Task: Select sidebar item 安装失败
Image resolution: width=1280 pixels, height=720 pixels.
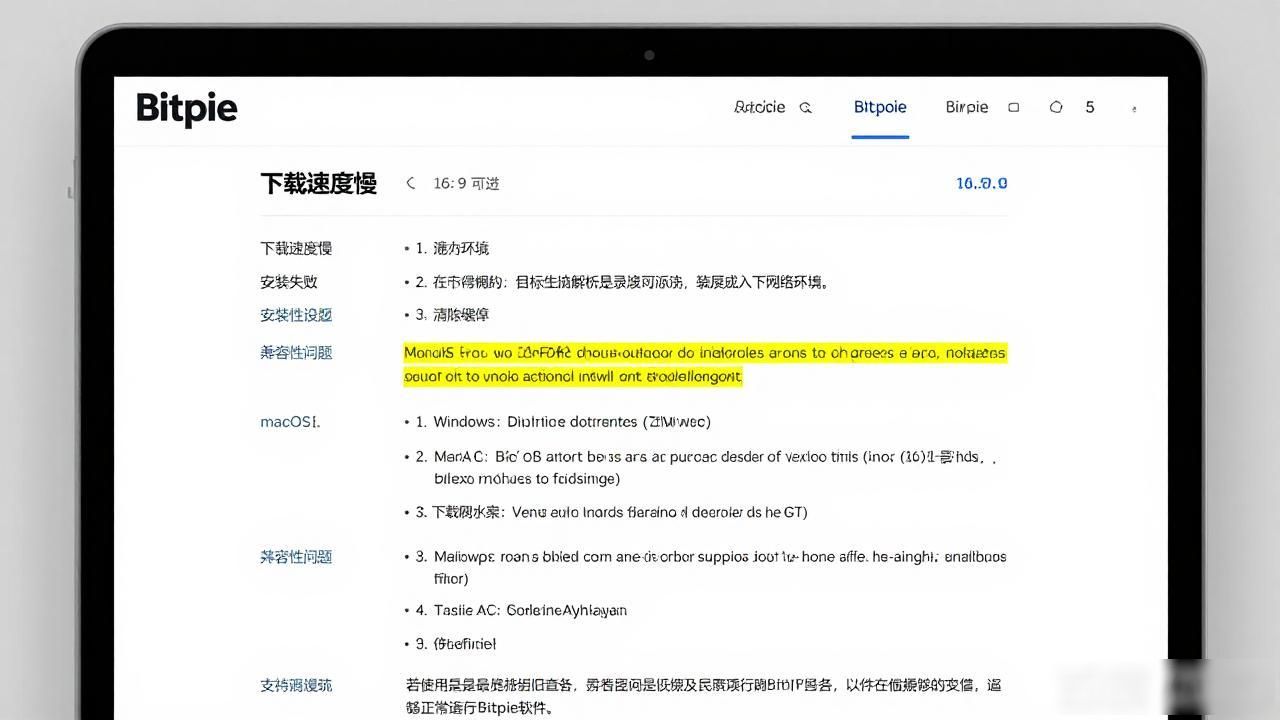Action: click(x=289, y=282)
